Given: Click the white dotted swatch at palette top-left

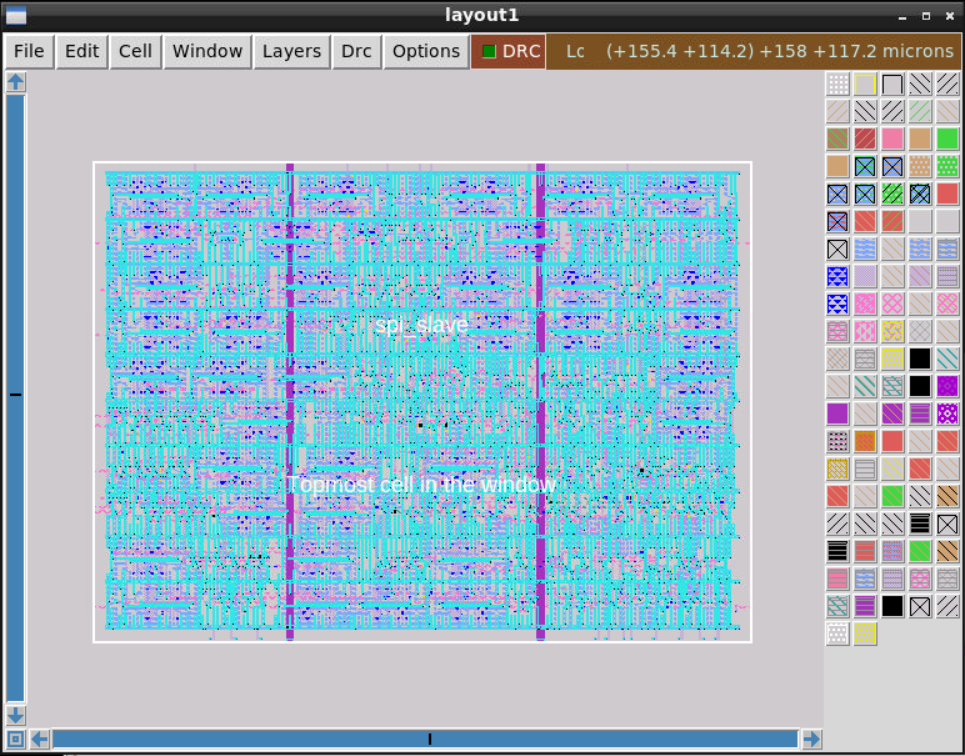Looking at the screenshot, I should [x=837, y=84].
